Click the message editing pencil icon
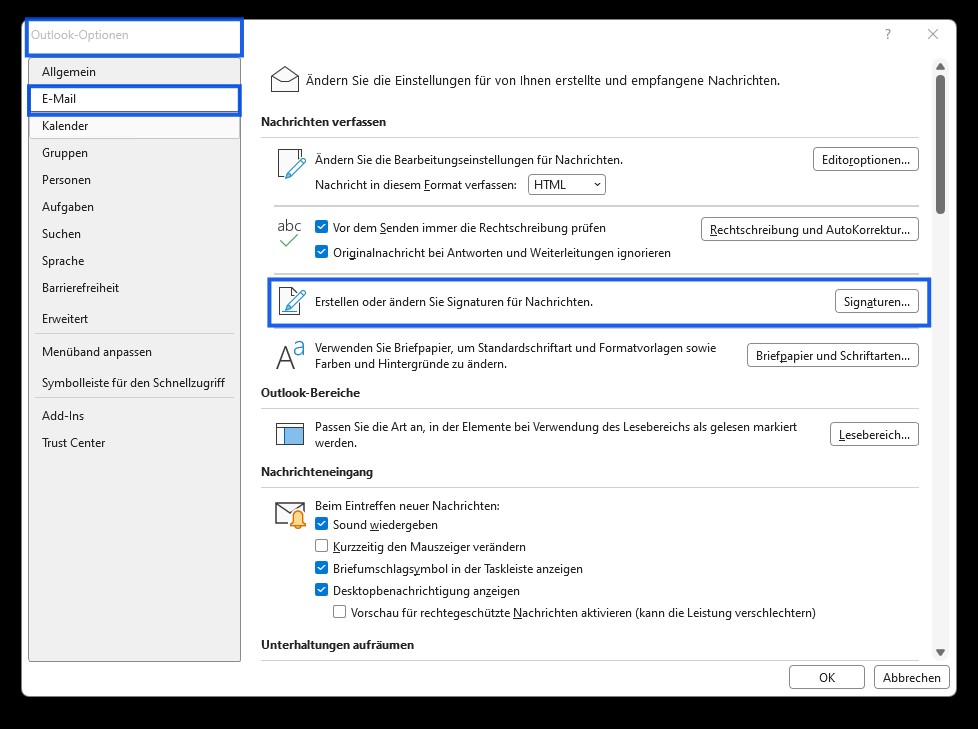 point(291,164)
